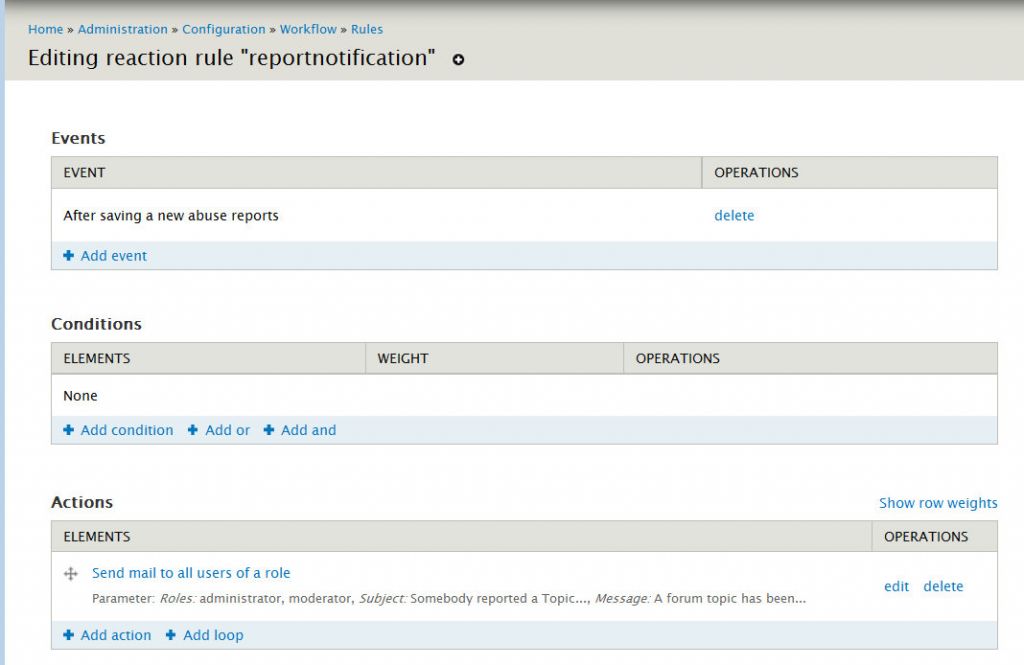Viewport: 1024px width, 665px height.
Task: Grab the drag handle of Send mail action
Action: click(71, 574)
